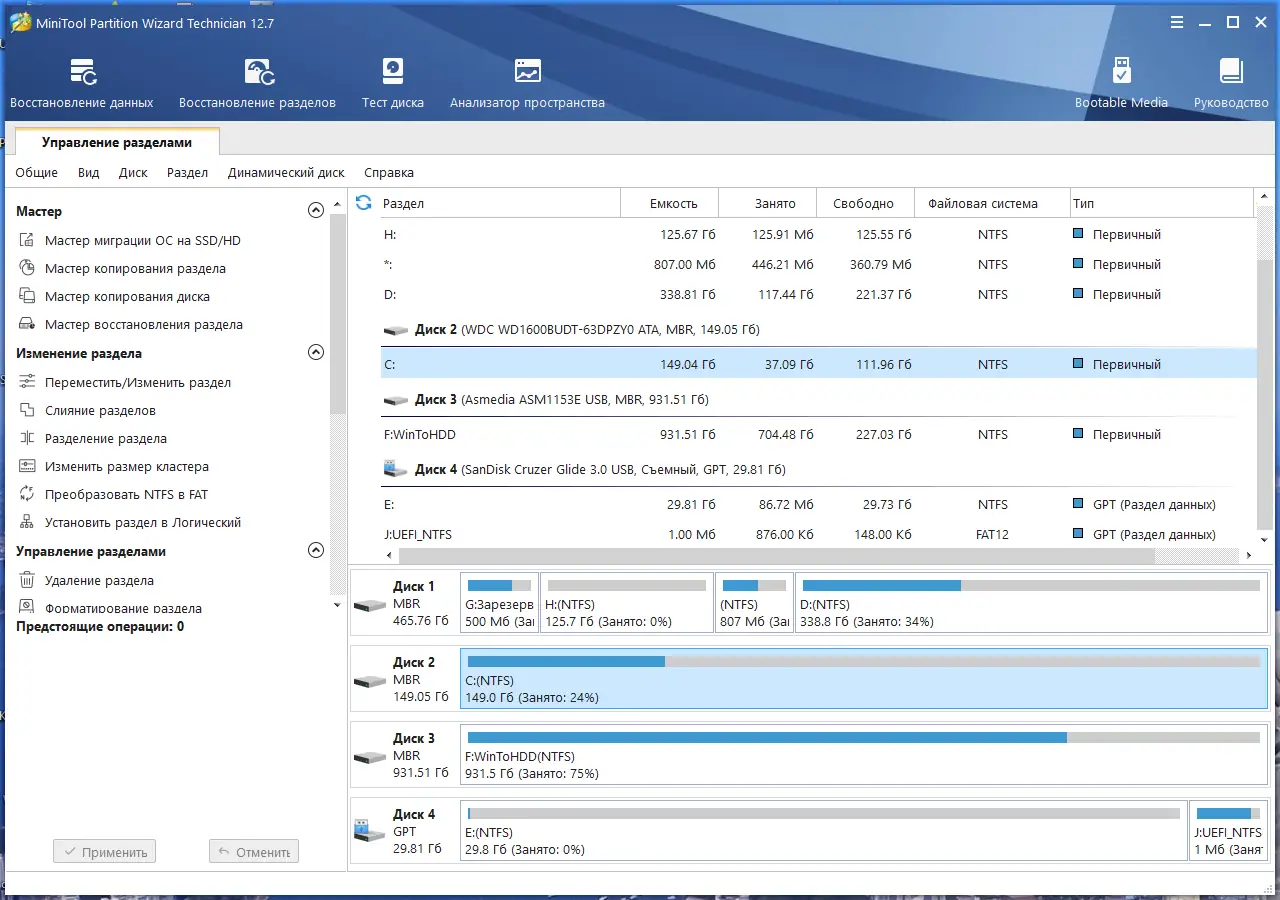The height and width of the screenshot is (900, 1280).
Task: Collapse the Управление разделами sidebar section
Action: pos(316,551)
